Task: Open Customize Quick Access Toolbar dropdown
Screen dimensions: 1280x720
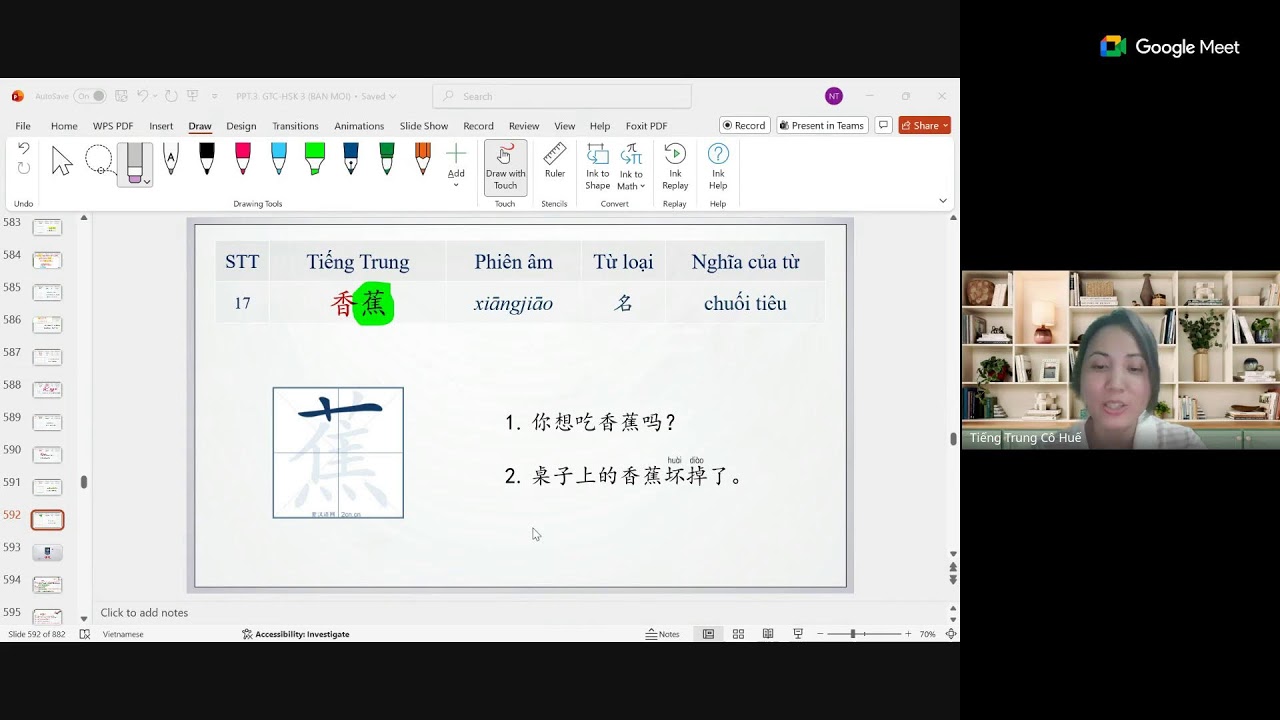Action: [214, 96]
